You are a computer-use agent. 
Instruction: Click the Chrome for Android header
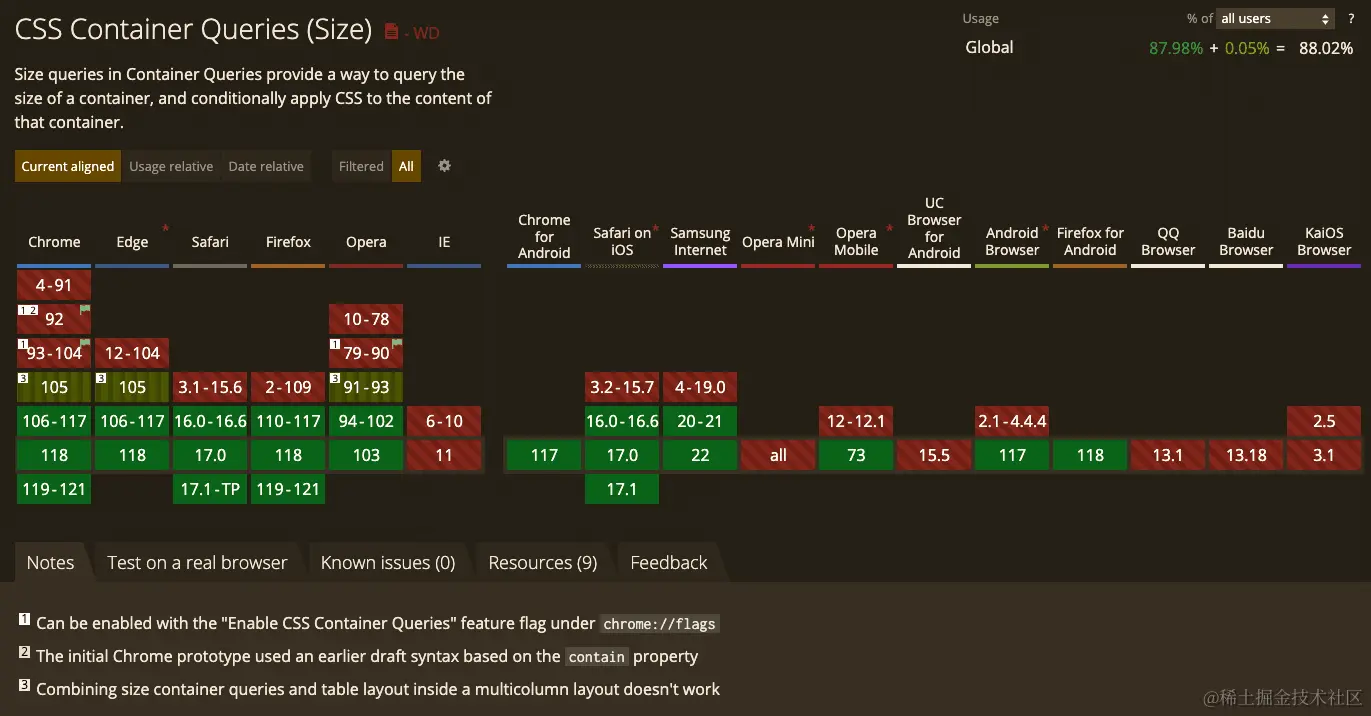pos(544,236)
